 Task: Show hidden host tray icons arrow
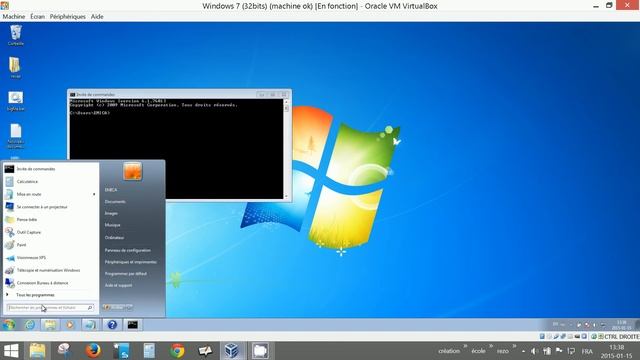(523, 351)
